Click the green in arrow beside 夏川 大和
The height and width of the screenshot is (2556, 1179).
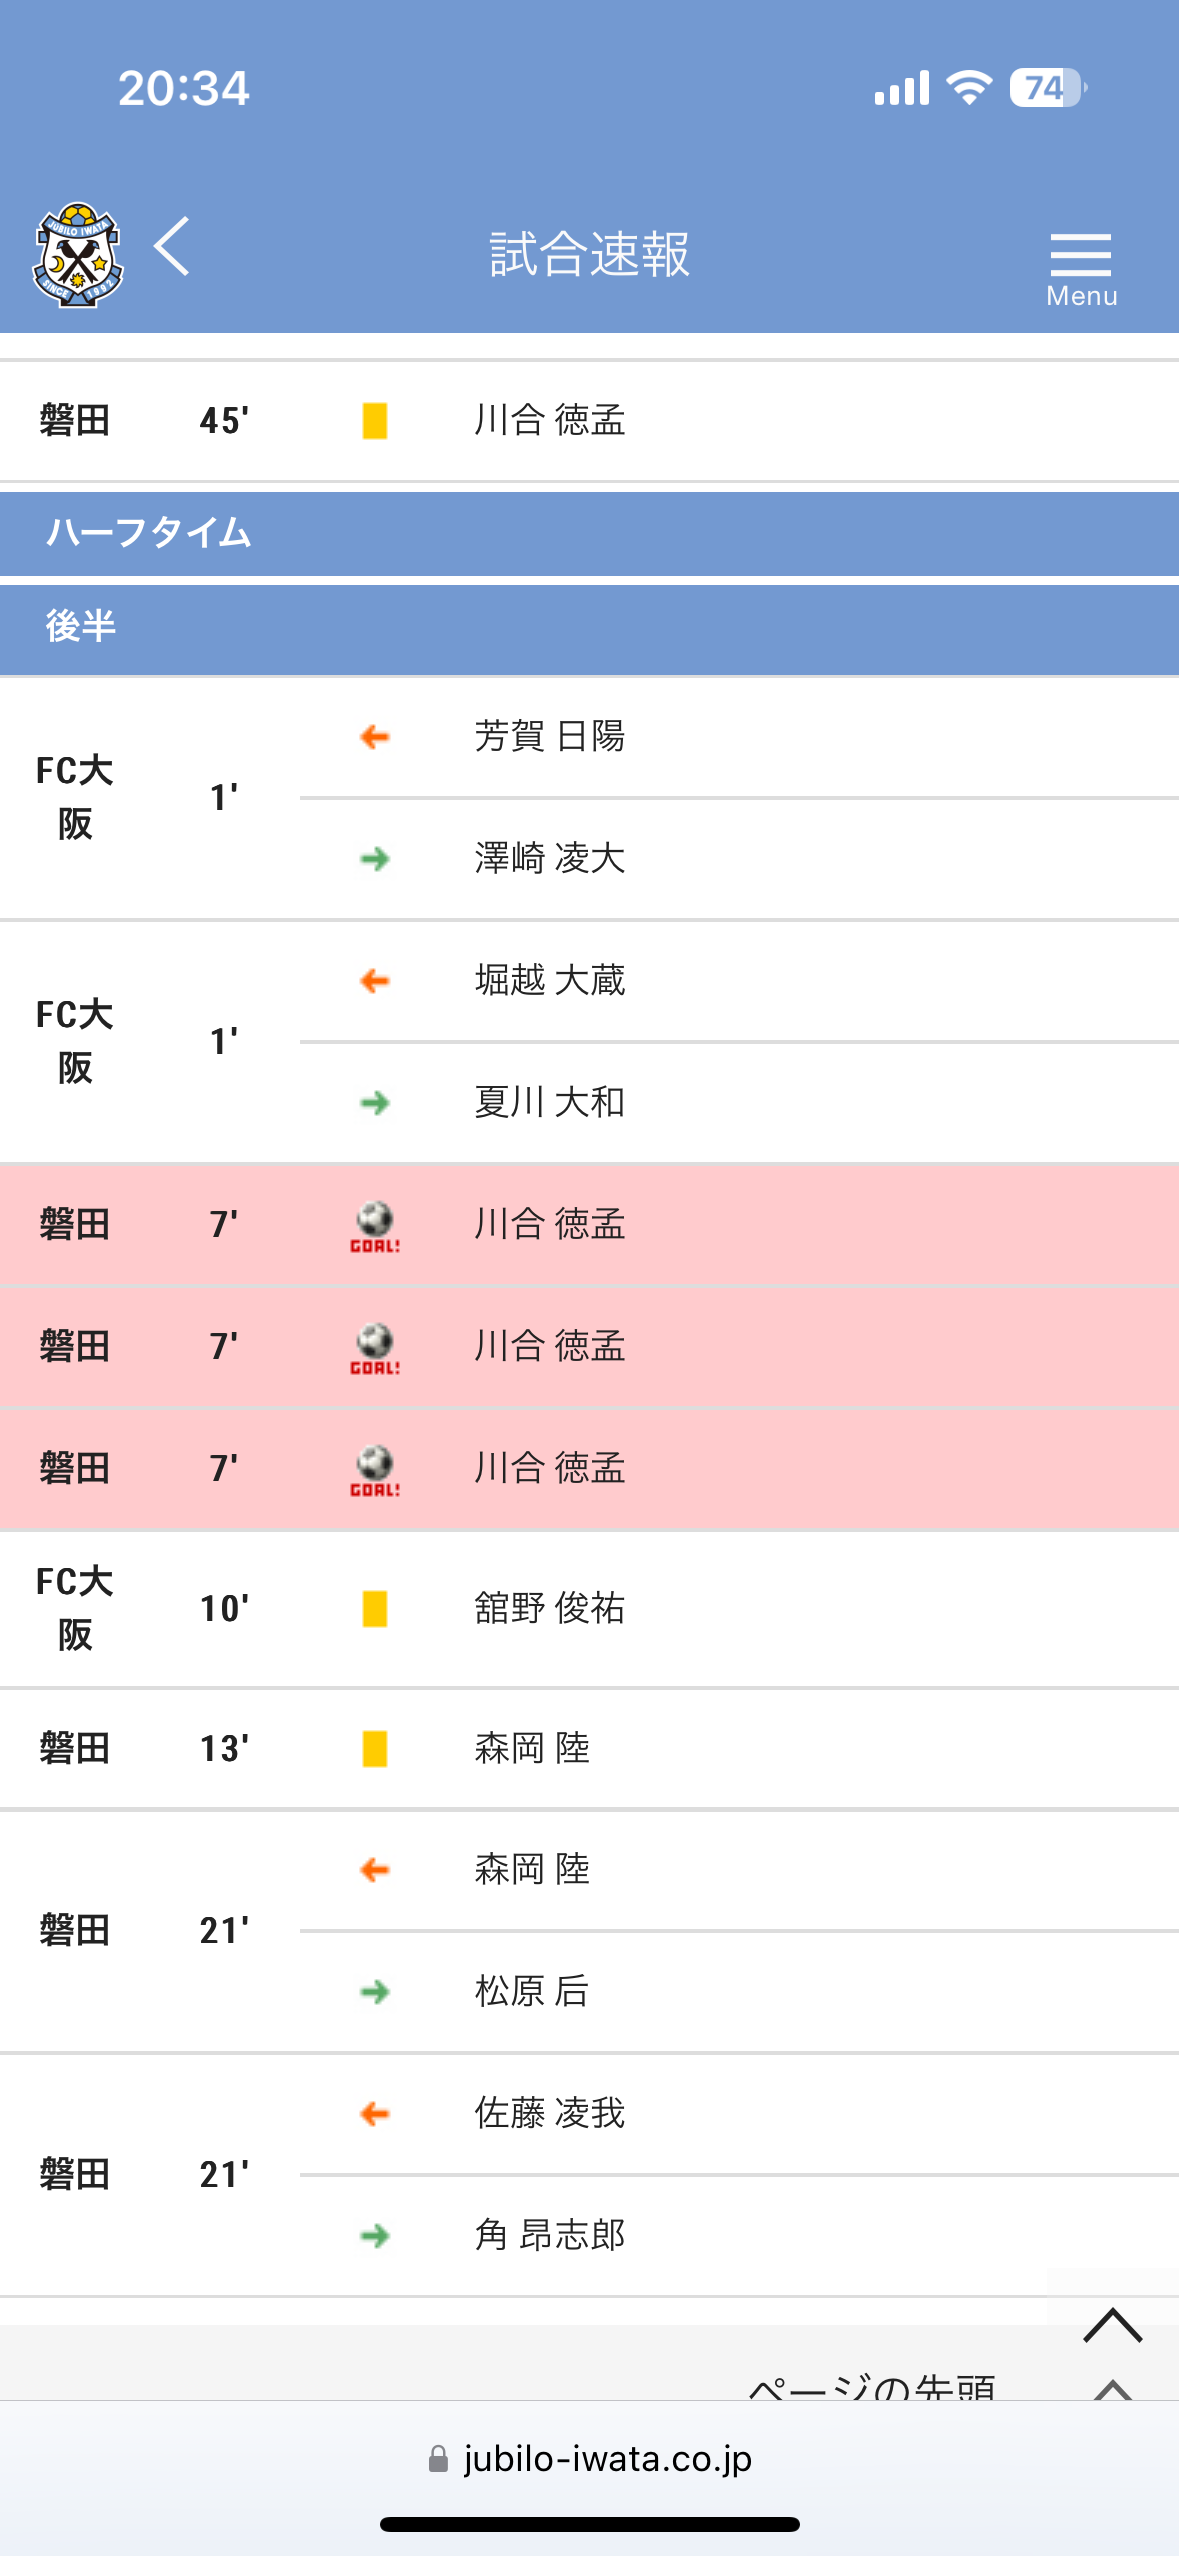click(x=375, y=1103)
